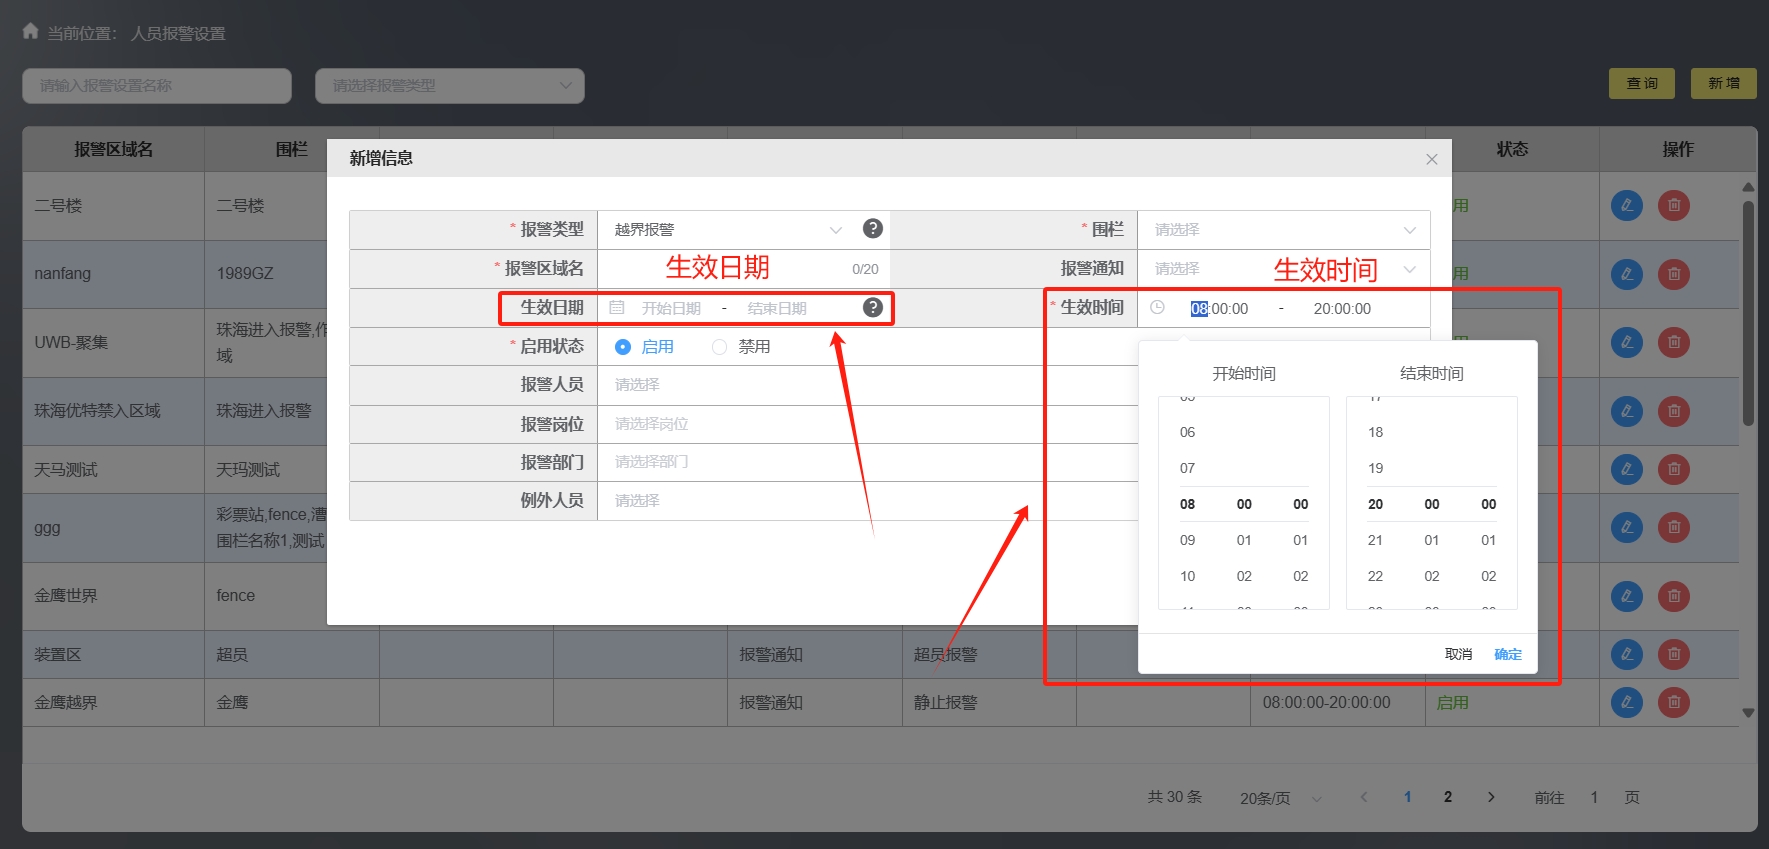1769x849 pixels.
Task: Open the 围栏 dropdown in the dialog
Action: click(x=1283, y=230)
